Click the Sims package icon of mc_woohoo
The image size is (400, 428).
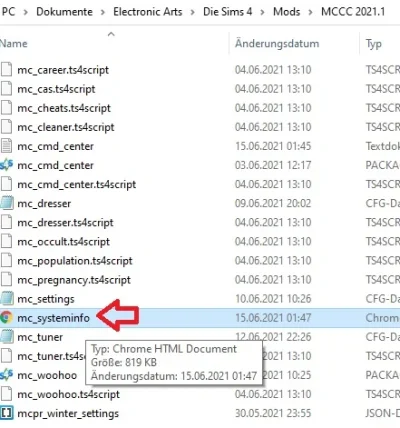(6, 375)
